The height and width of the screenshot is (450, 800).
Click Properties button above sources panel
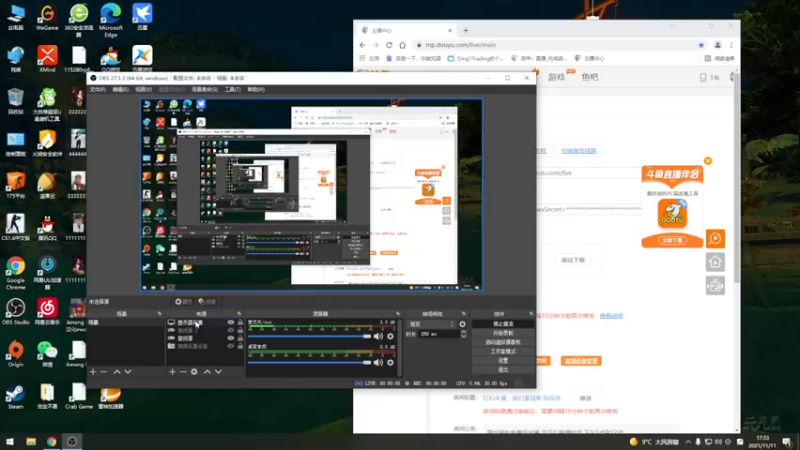(183, 302)
